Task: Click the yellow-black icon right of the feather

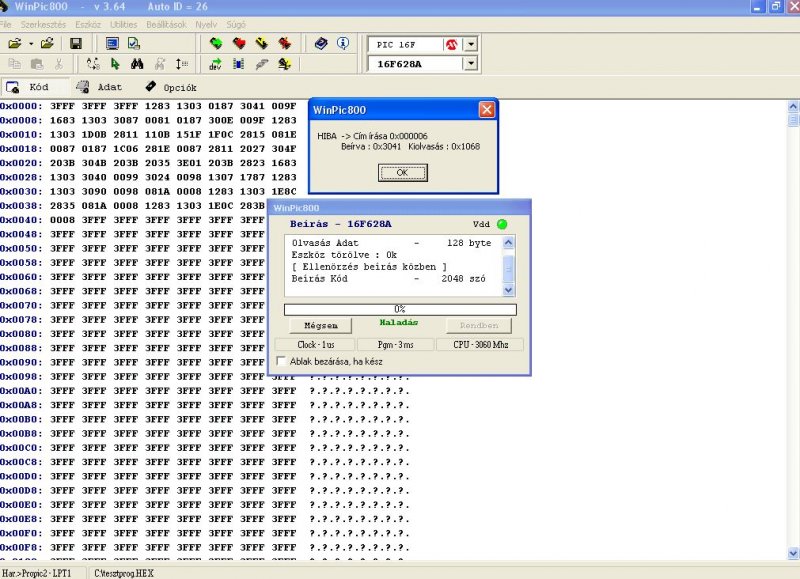Action: [x=285, y=64]
